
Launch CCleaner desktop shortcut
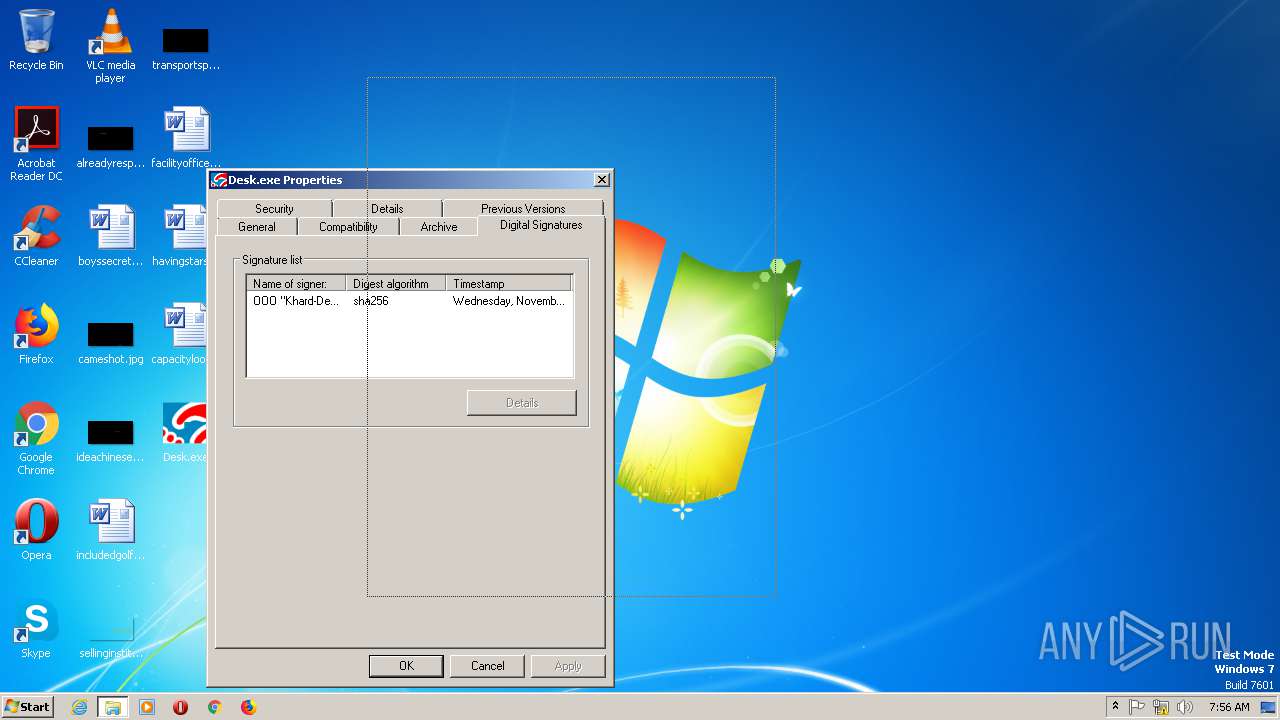coord(36,235)
